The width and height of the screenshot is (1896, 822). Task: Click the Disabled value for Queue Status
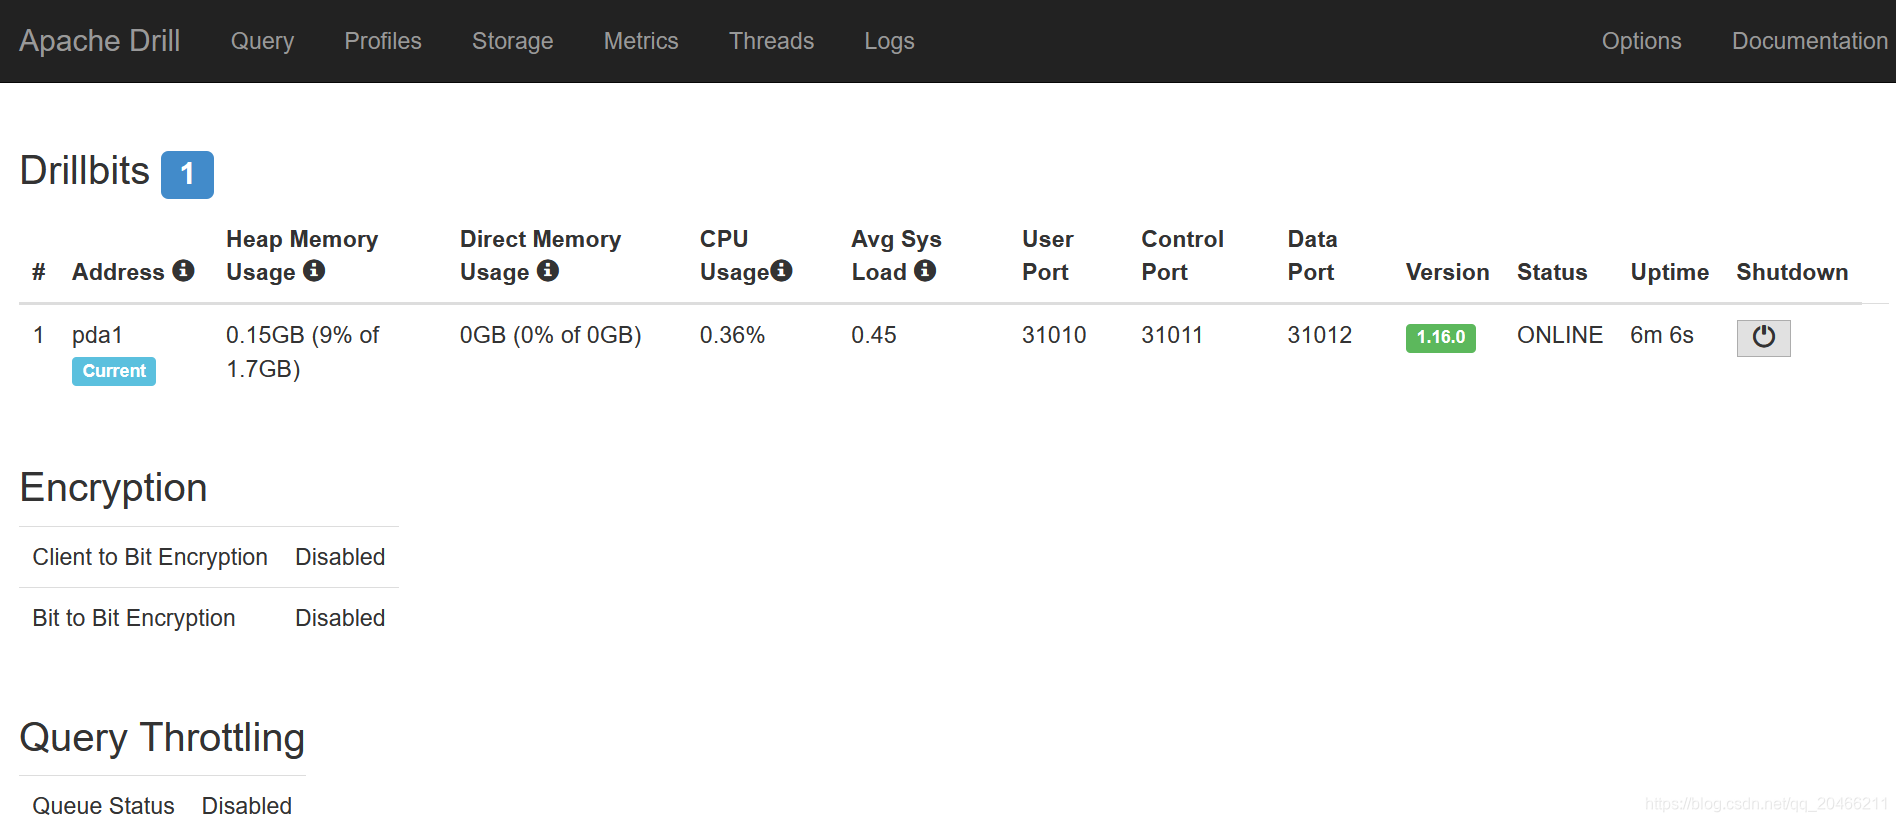pos(247,806)
